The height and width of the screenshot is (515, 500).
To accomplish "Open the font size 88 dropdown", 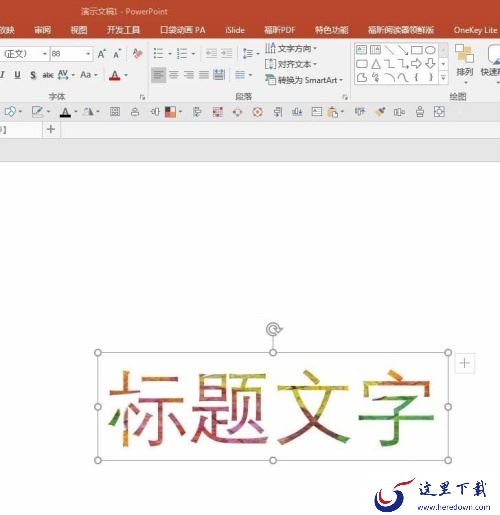I will click(x=88, y=54).
